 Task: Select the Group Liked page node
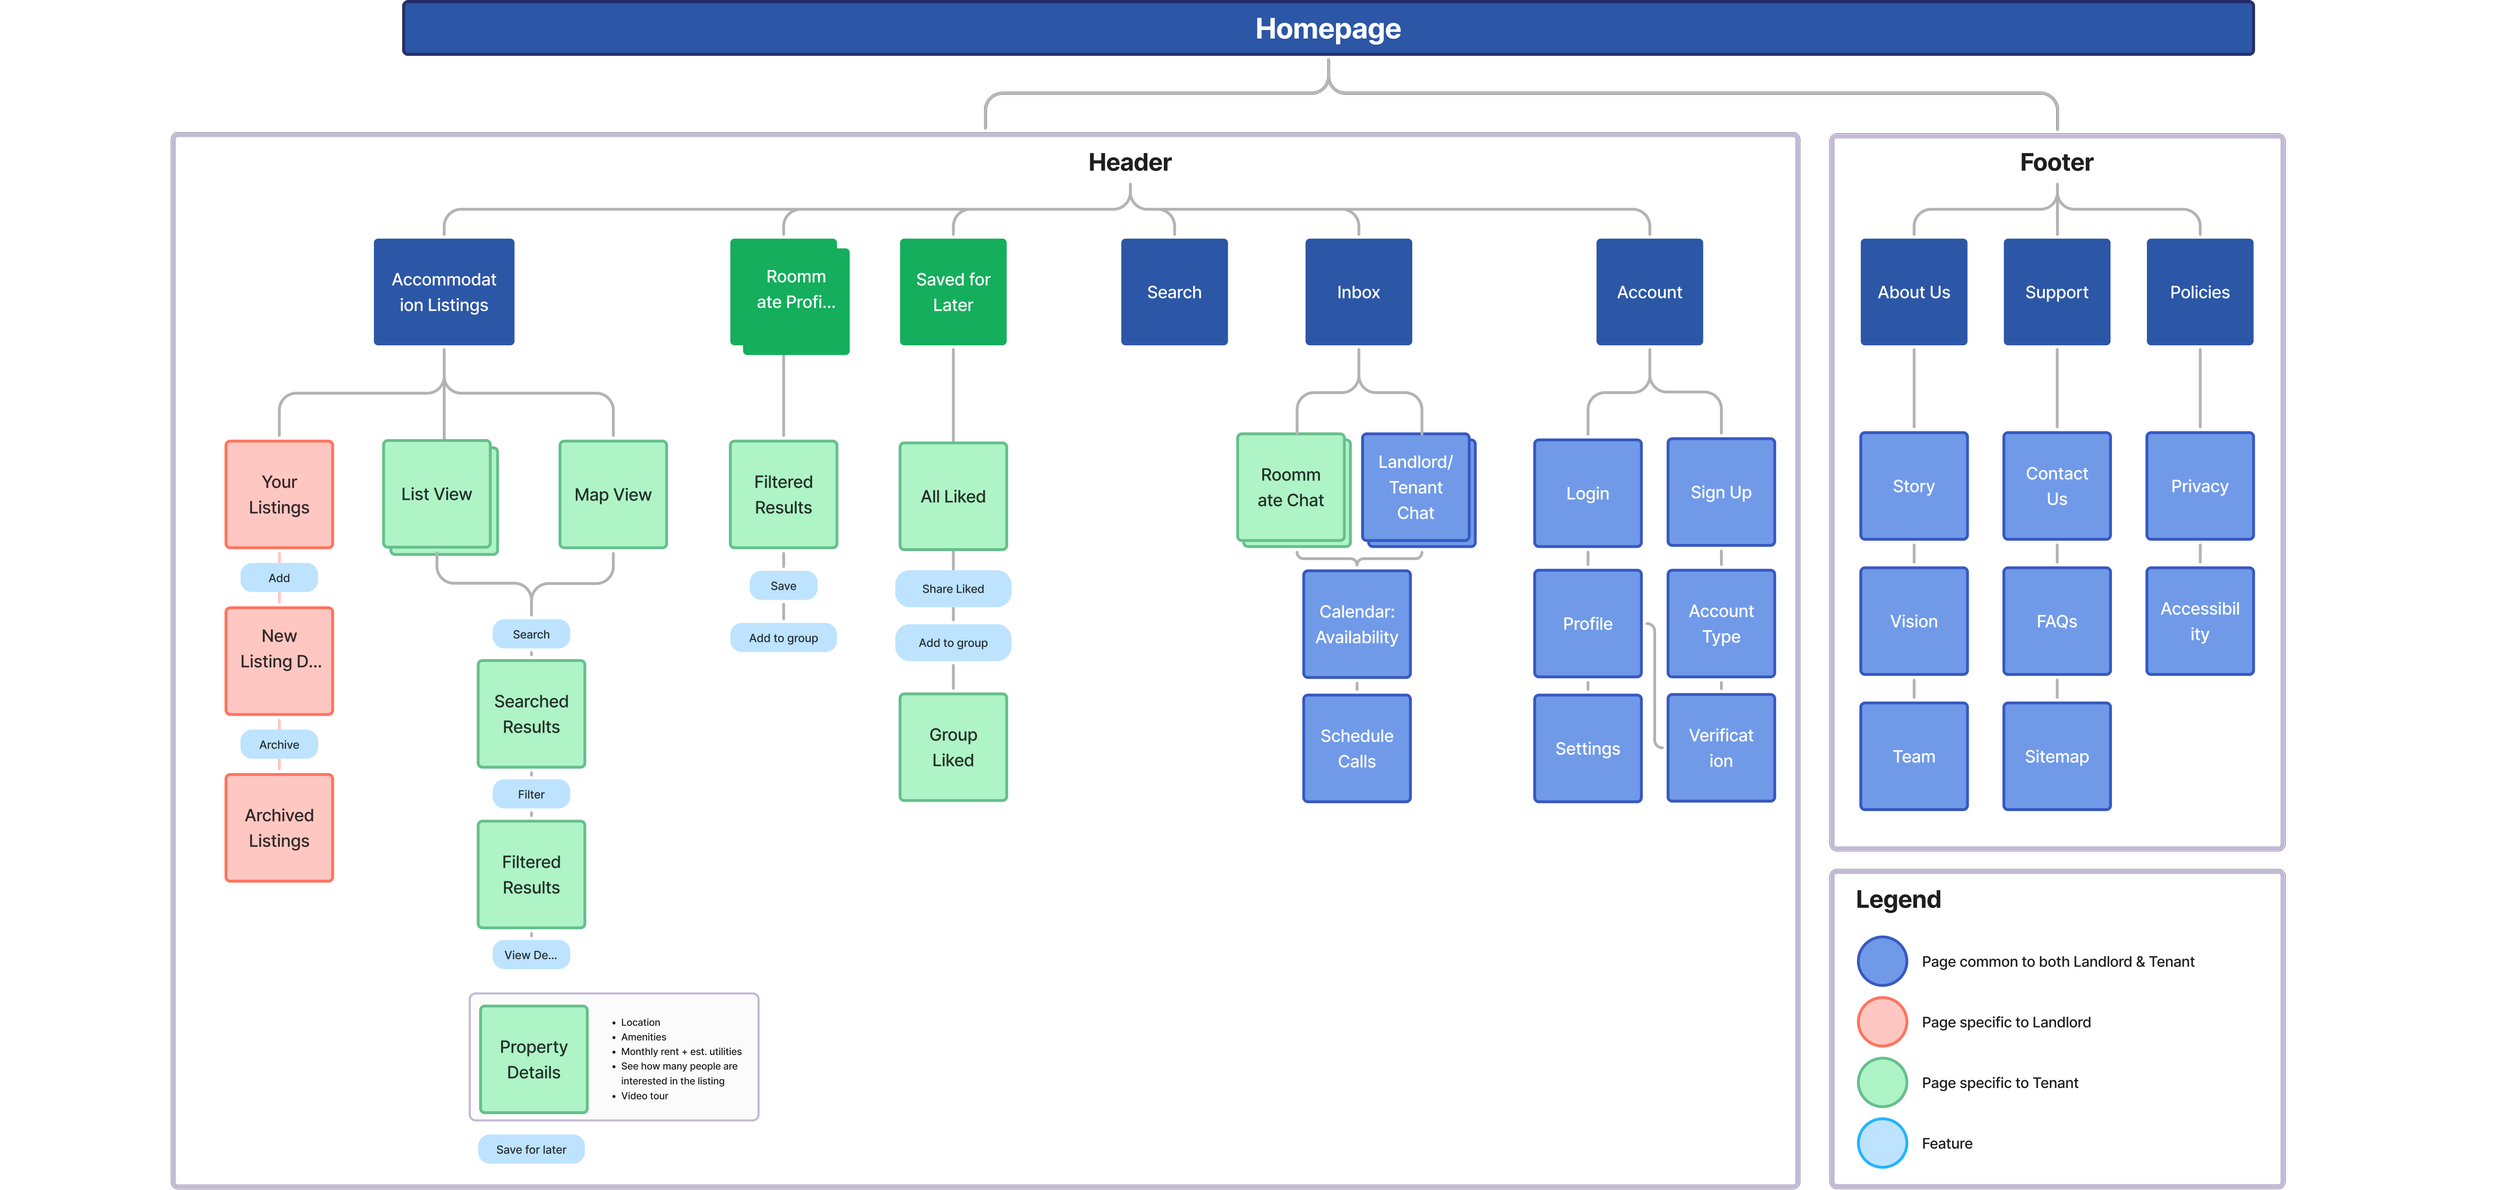pyautogui.click(x=952, y=747)
